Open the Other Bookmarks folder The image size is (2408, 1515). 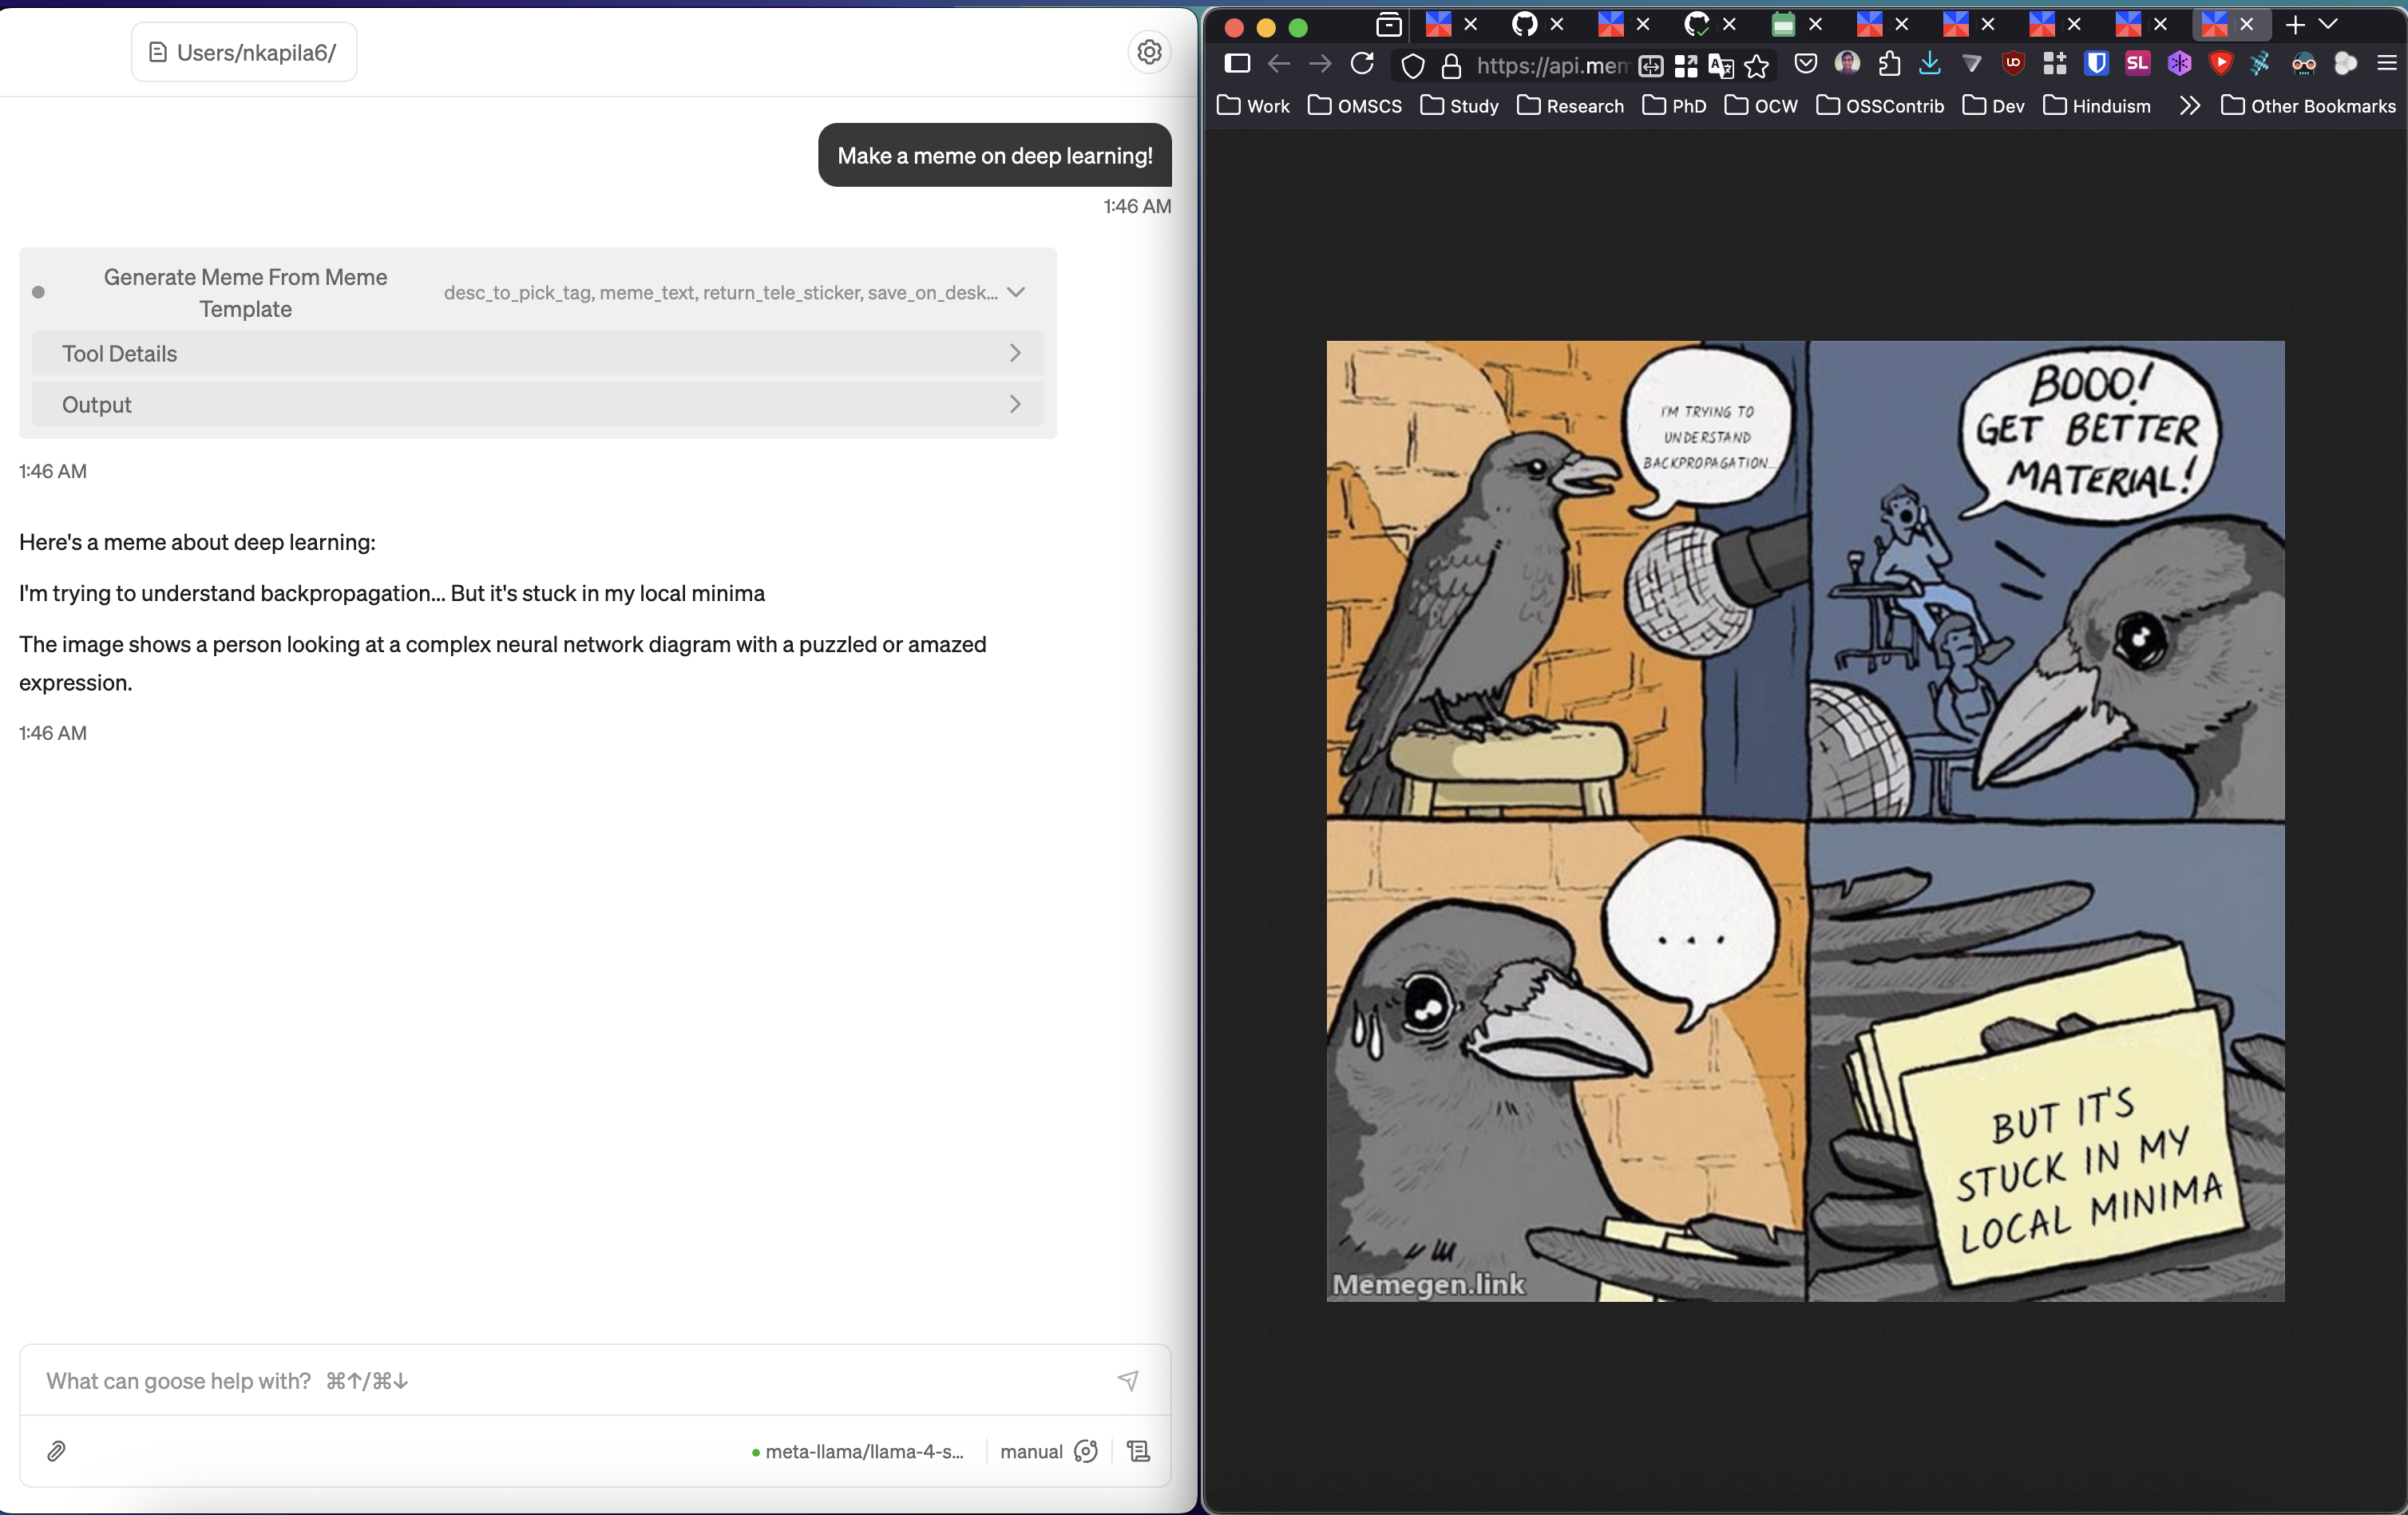[x=2308, y=106]
